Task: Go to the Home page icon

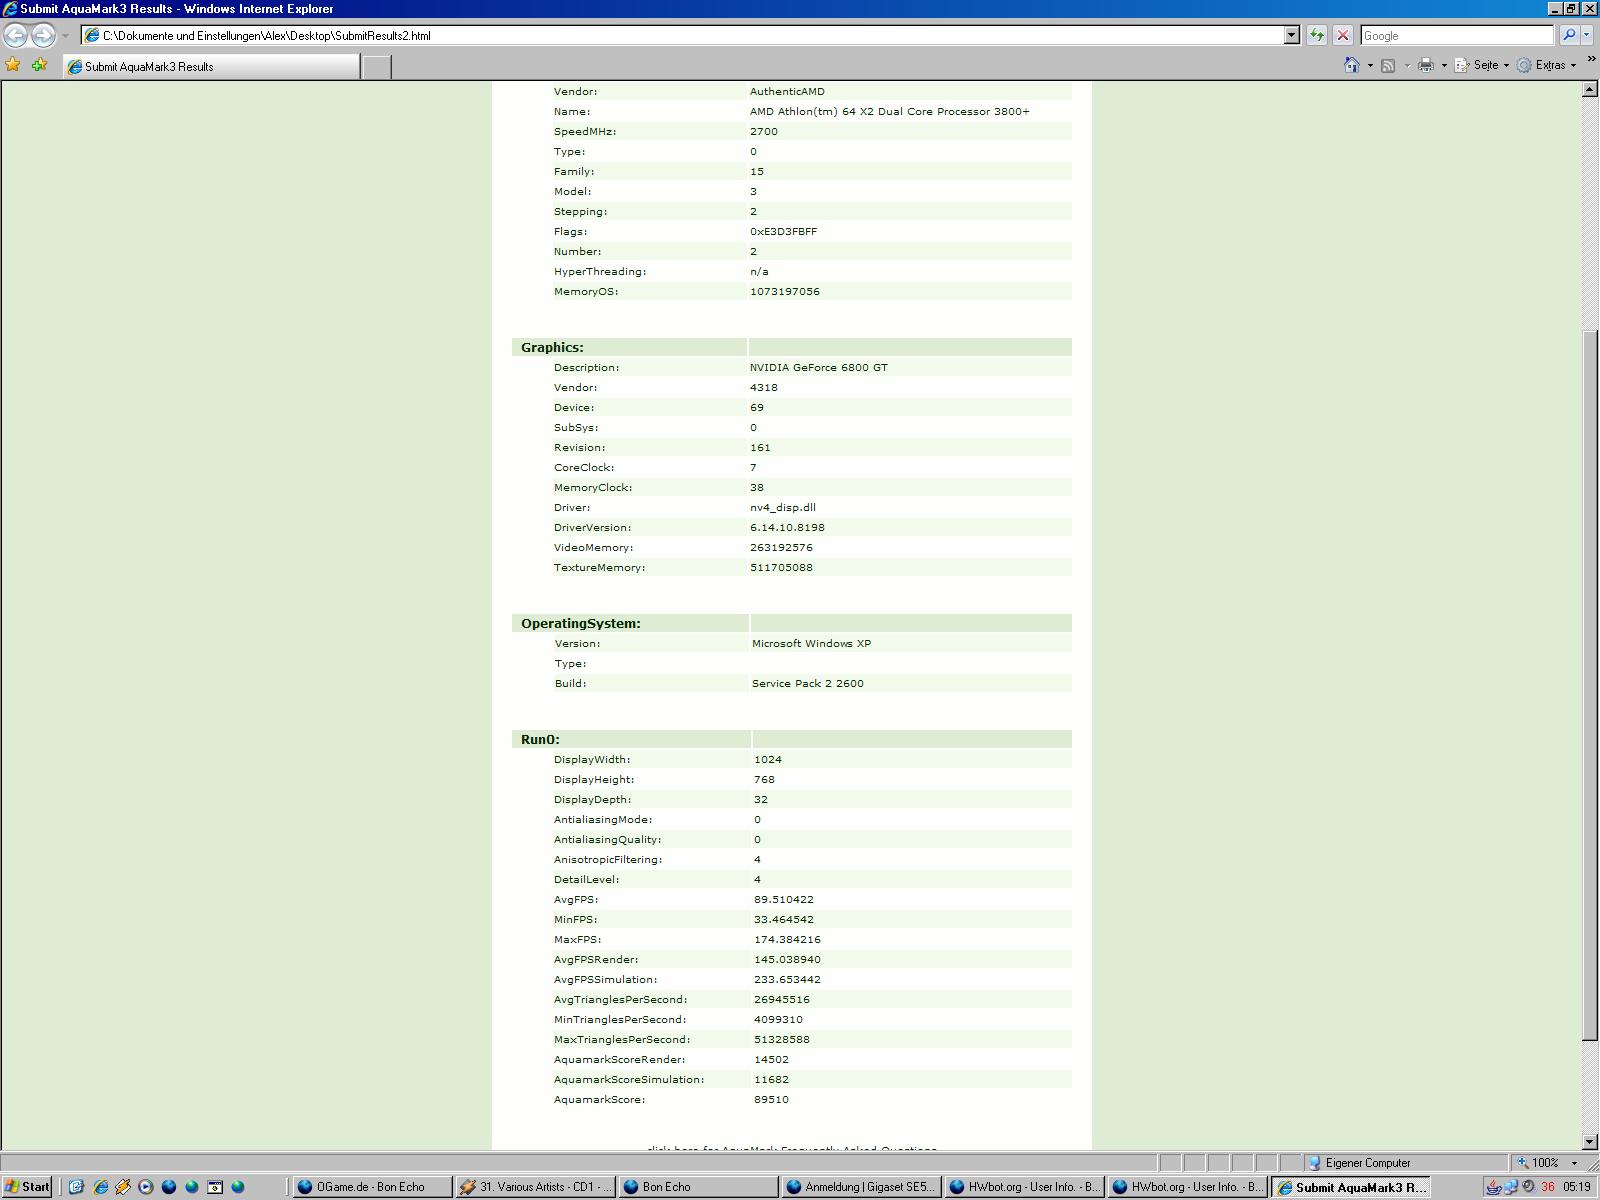Action: (x=1352, y=65)
